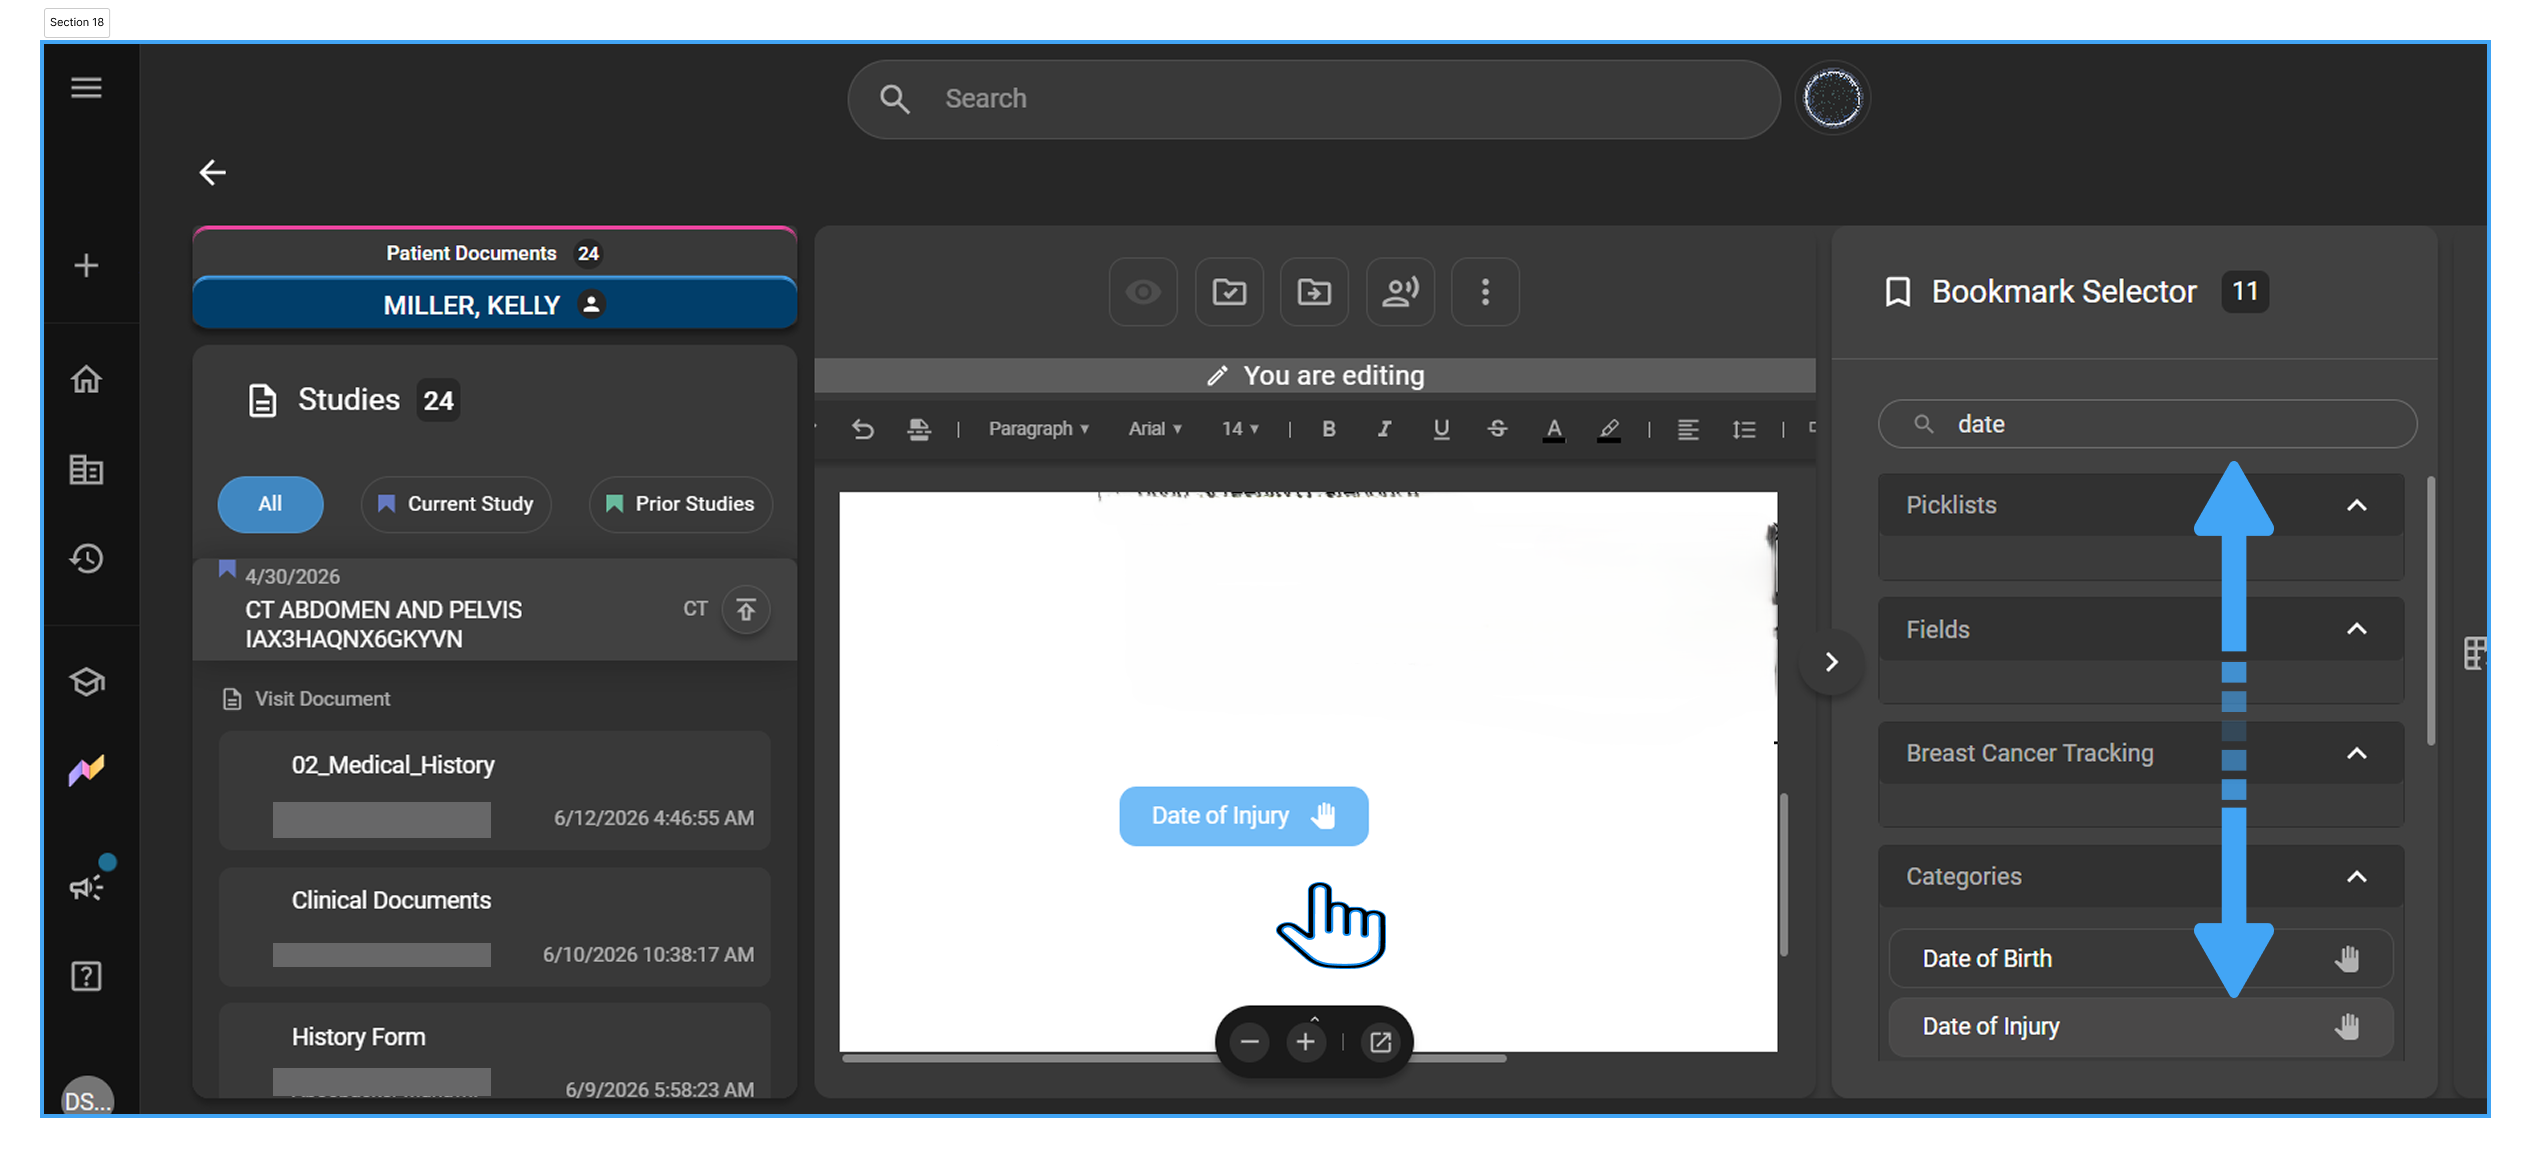Click the upload arrow on CT study
2531x1158 pixels.
pyautogui.click(x=746, y=609)
